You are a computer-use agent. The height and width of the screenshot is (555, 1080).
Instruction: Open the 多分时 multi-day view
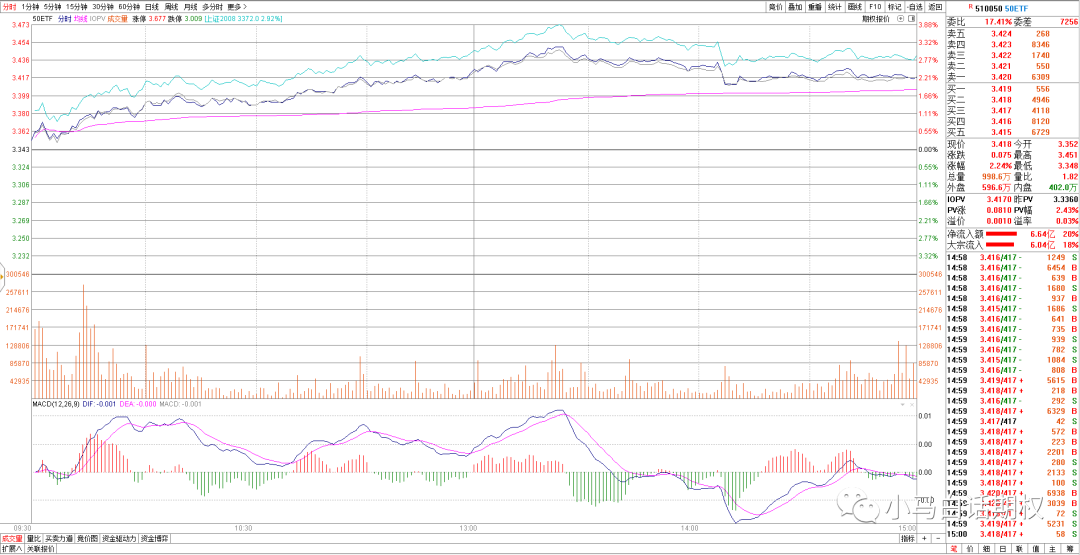[212, 7]
